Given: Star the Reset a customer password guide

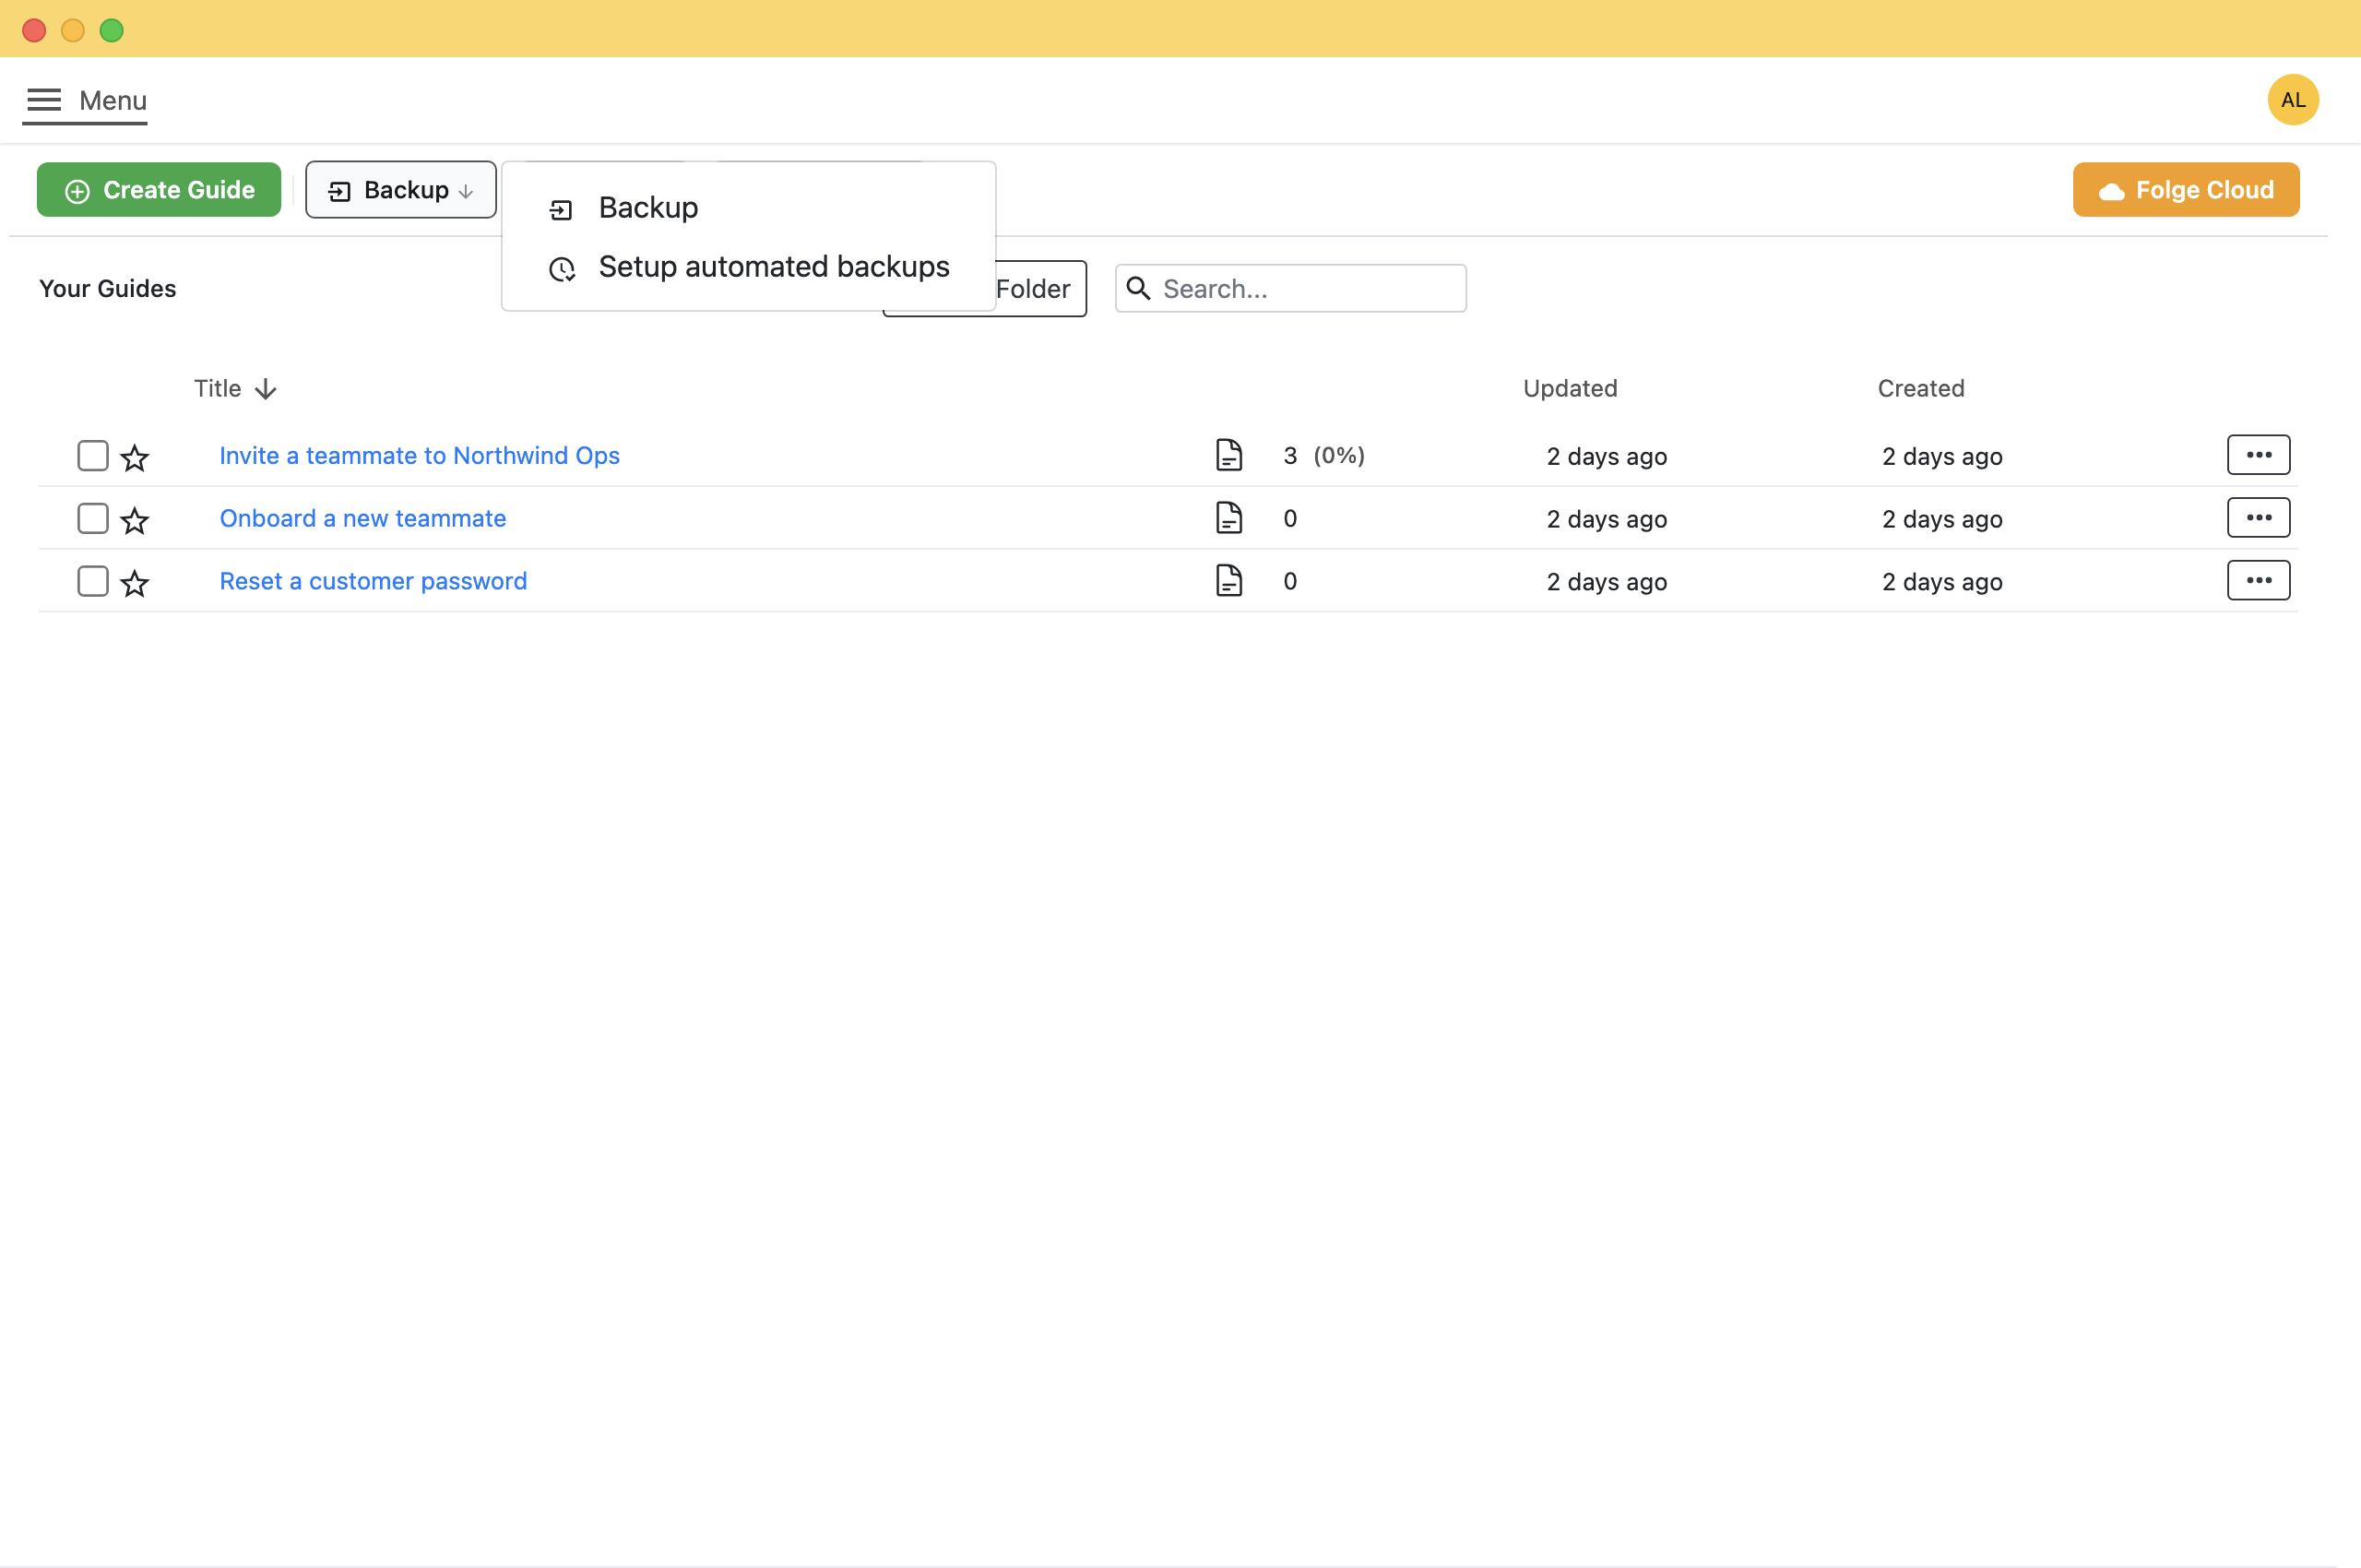Looking at the screenshot, I should 135,583.
